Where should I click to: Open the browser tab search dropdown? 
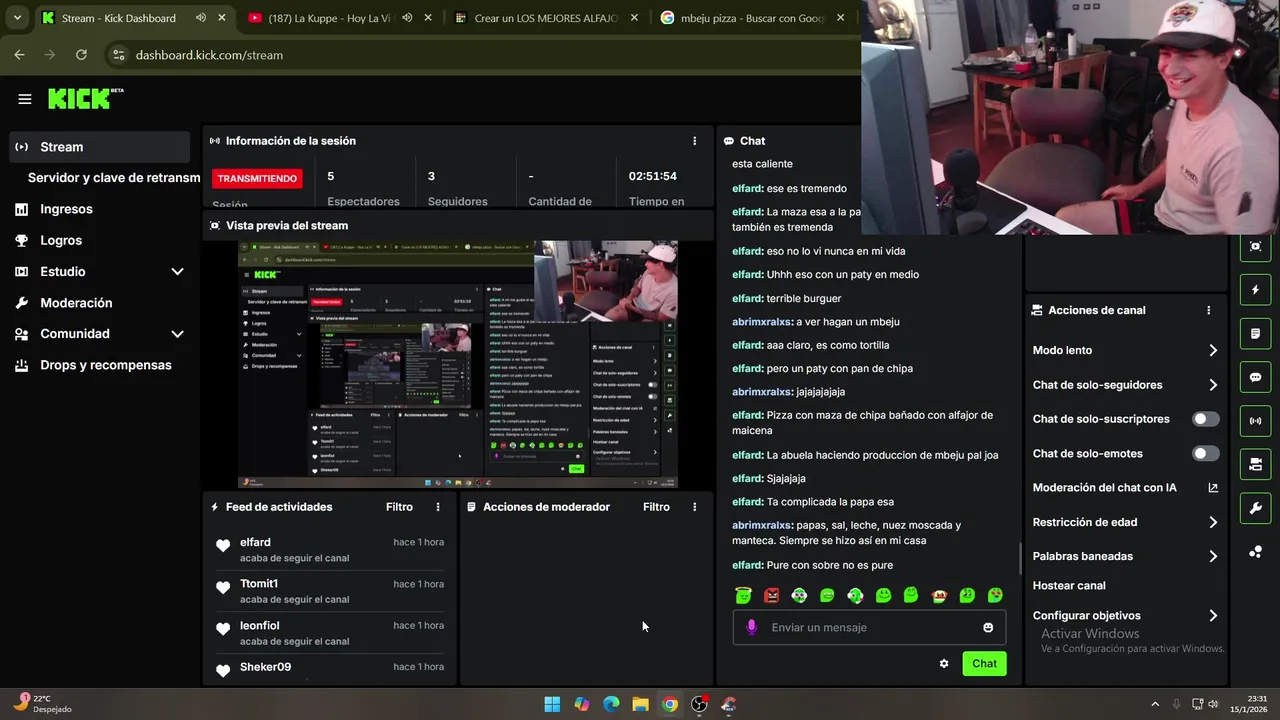coord(17,18)
